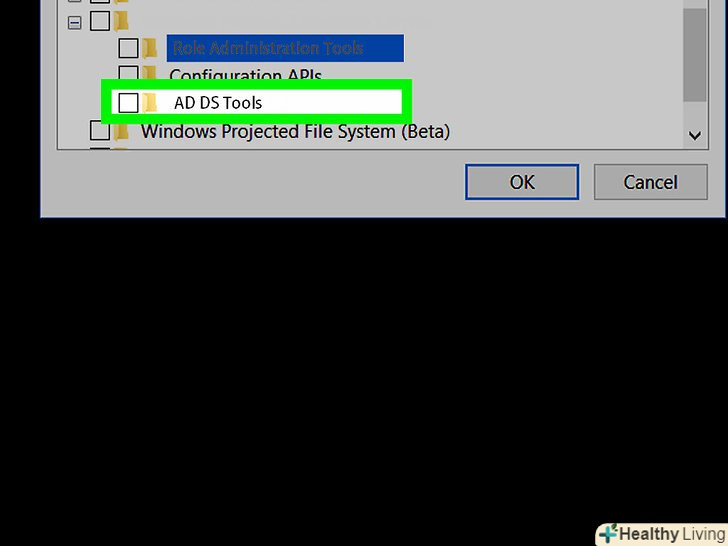Select the AD DS Tools tree item label
The width and height of the screenshot is (728, 546).
(218, 103)
